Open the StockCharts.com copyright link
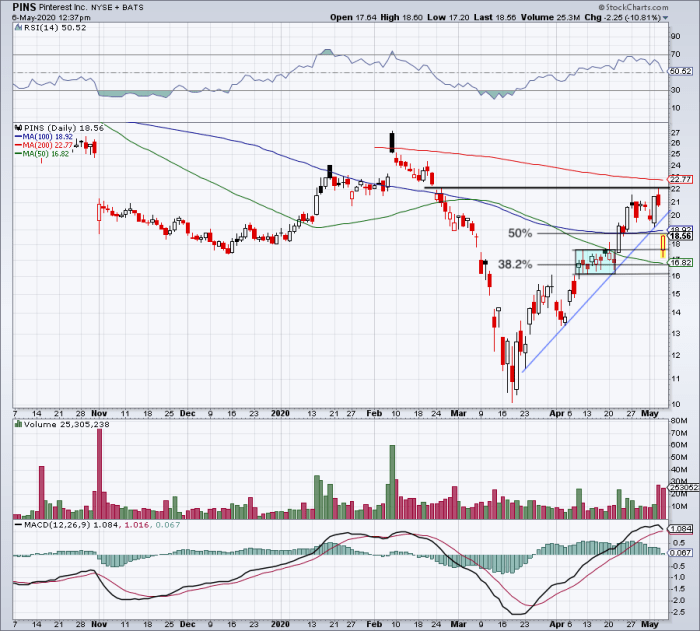Viewport: 700px width, 631px height. click(633, 7)
